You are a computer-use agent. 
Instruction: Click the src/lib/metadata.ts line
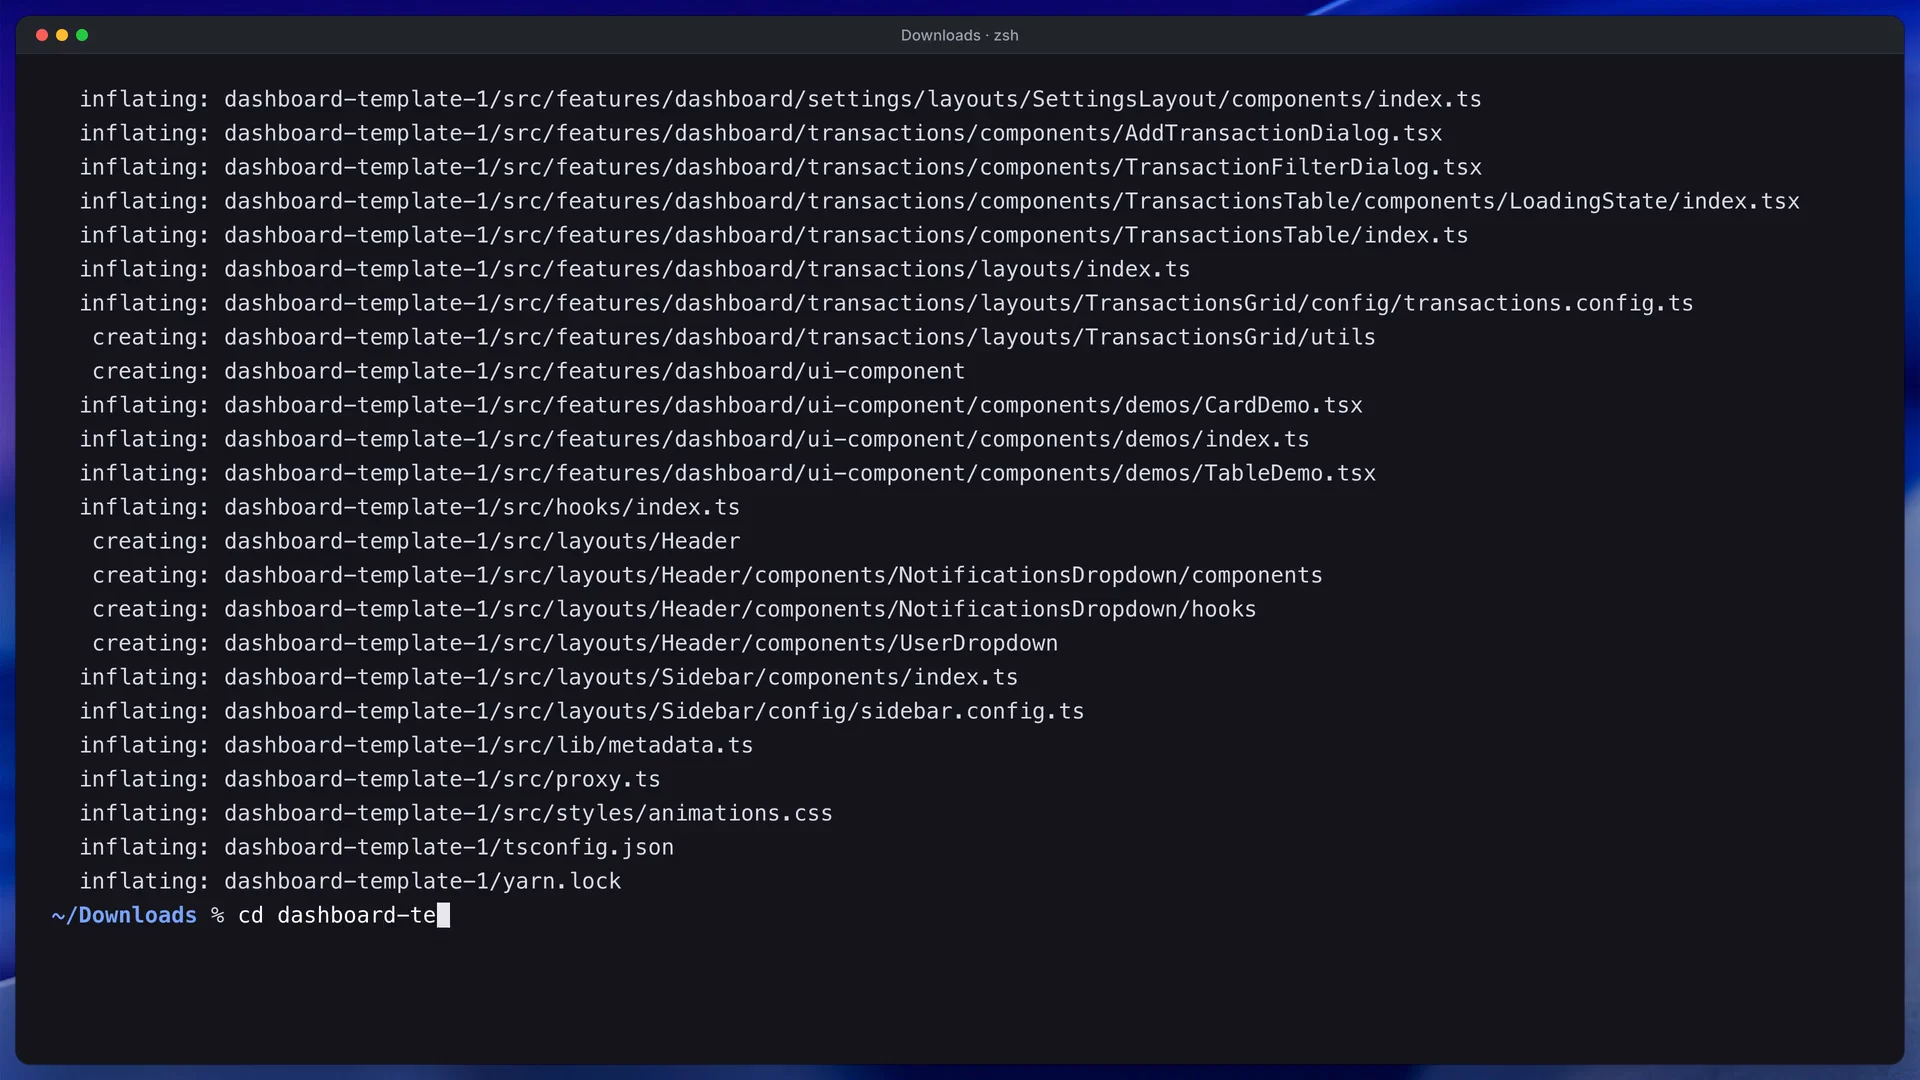pyautogui.click(x=416, y=745)
